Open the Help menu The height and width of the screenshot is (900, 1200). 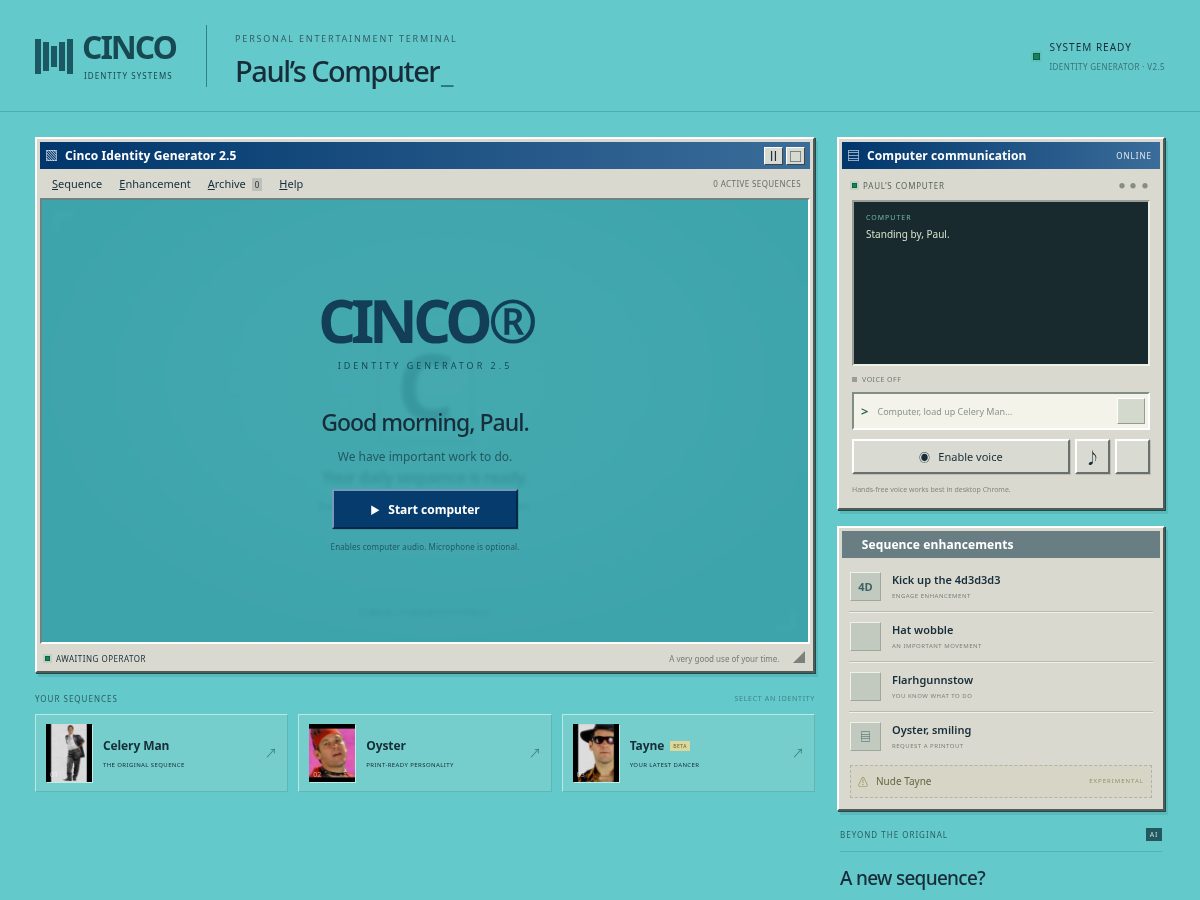click(x=291, y=184)
